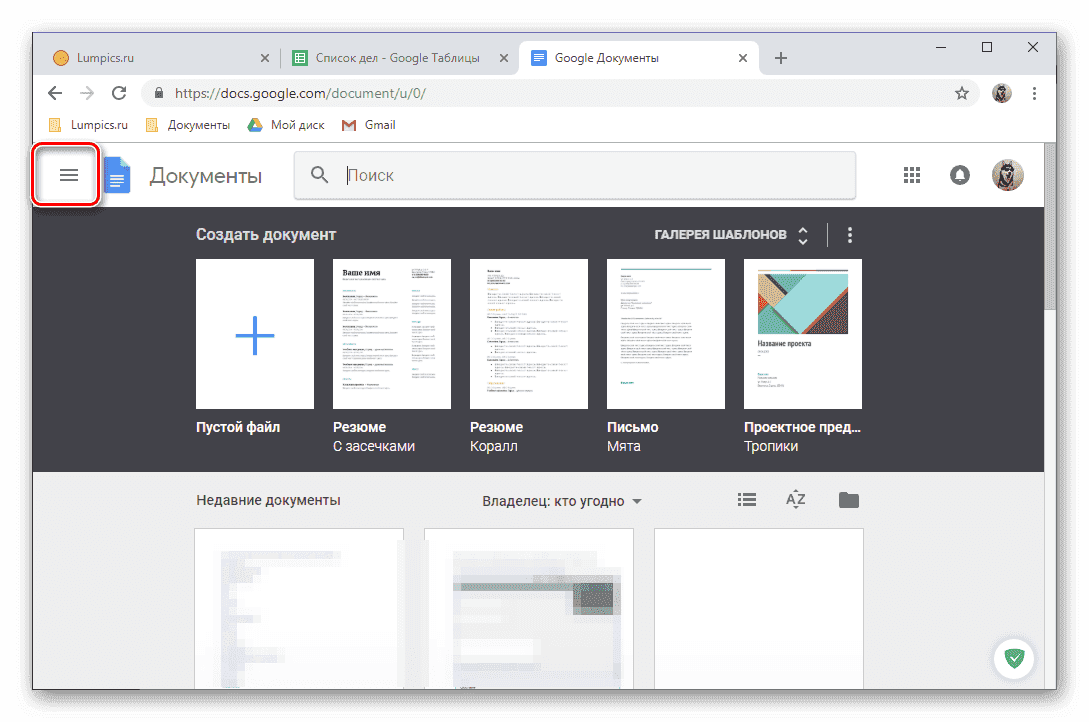Select the 'Письмо Мята' template
The width and height of the screenshot is (1089, 722).
tap(665, 333)
